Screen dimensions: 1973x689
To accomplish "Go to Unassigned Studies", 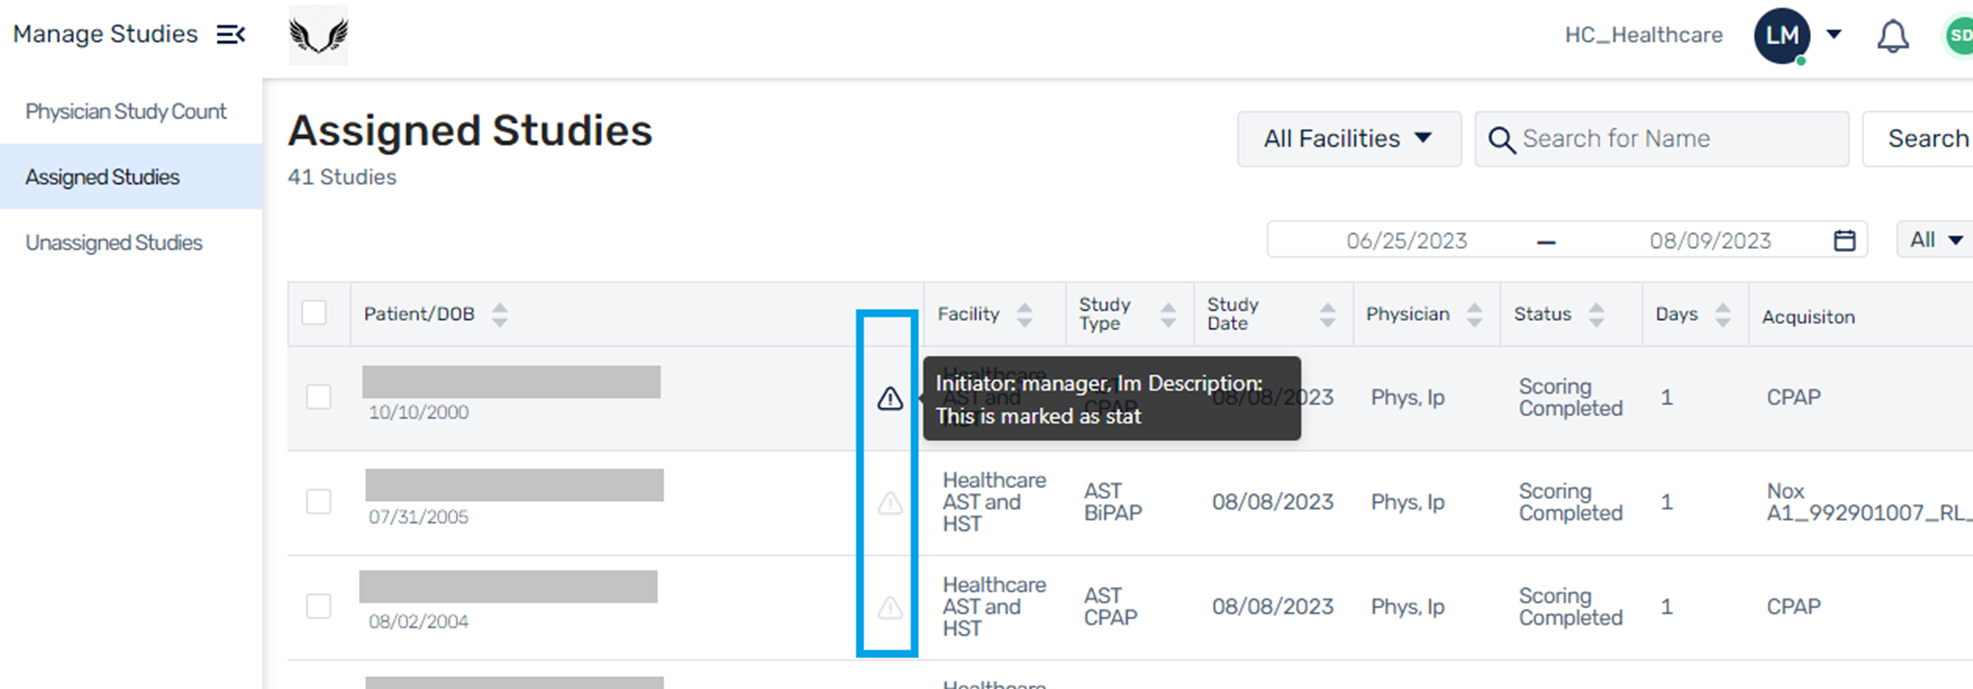I will click(x=114, y=243).
